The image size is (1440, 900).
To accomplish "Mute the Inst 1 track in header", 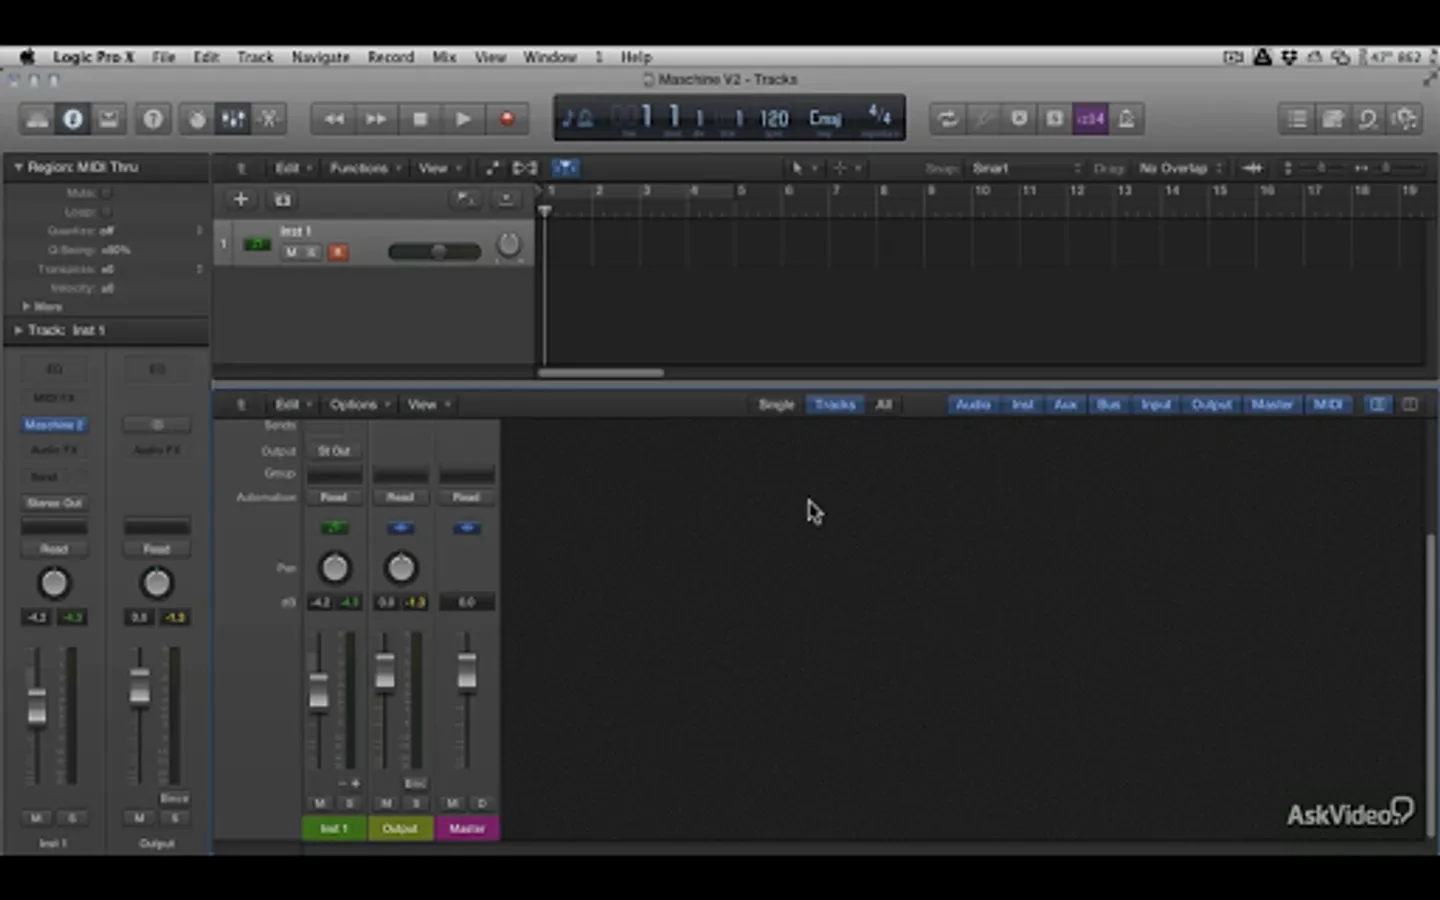I will 291,252.
